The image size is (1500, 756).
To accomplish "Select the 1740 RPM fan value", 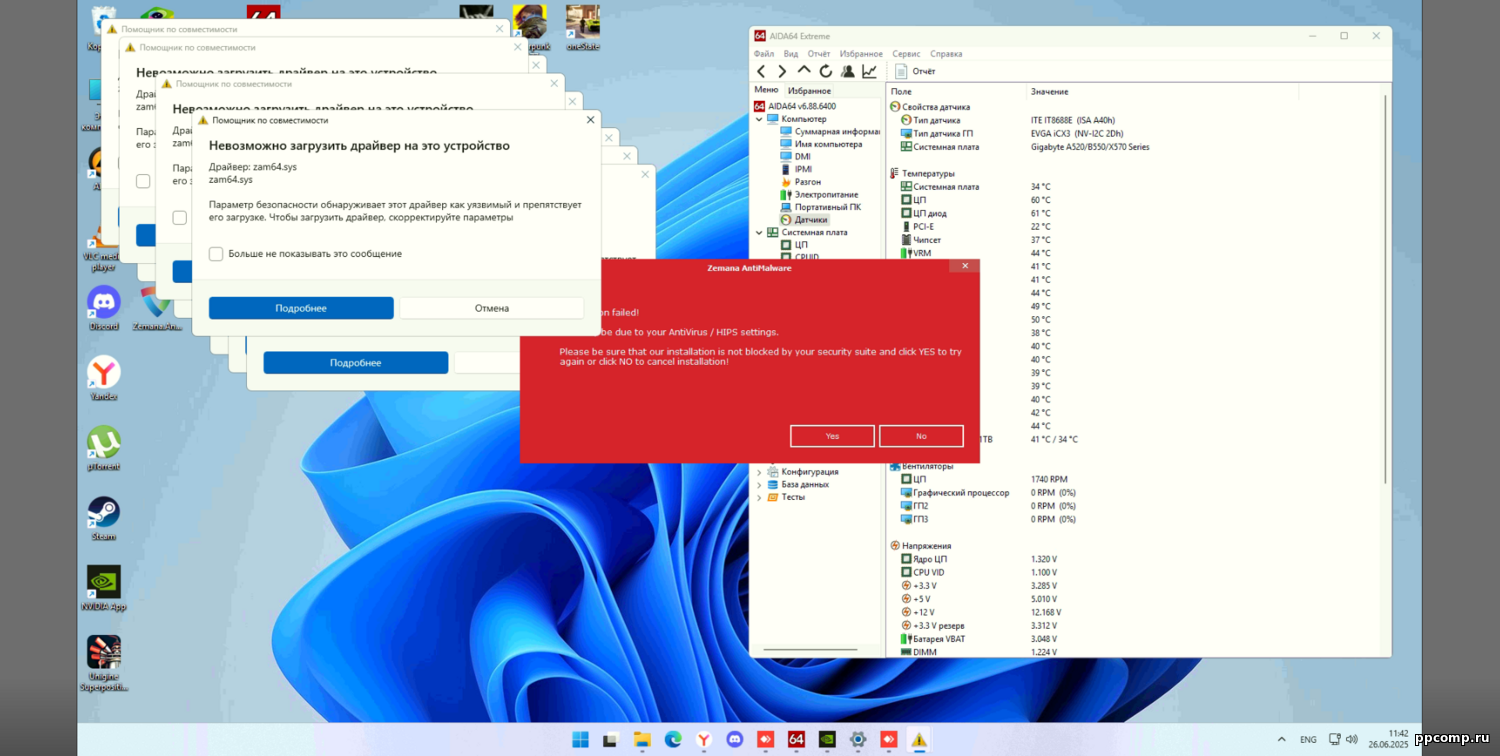I will (x=1049, y=479).
